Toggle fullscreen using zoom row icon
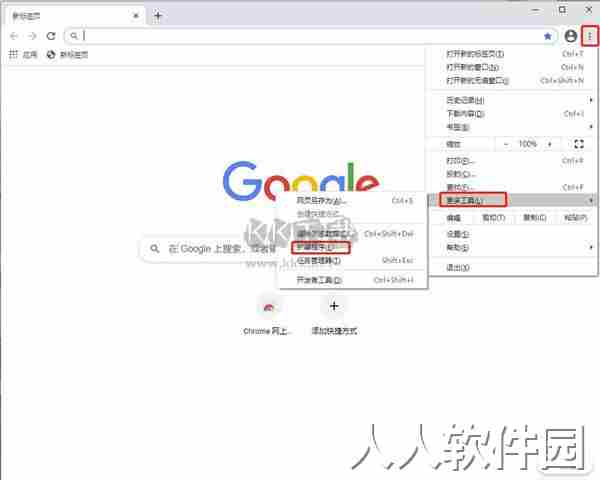The height and width of the screenshot is (480, 600). coord(579,144)
